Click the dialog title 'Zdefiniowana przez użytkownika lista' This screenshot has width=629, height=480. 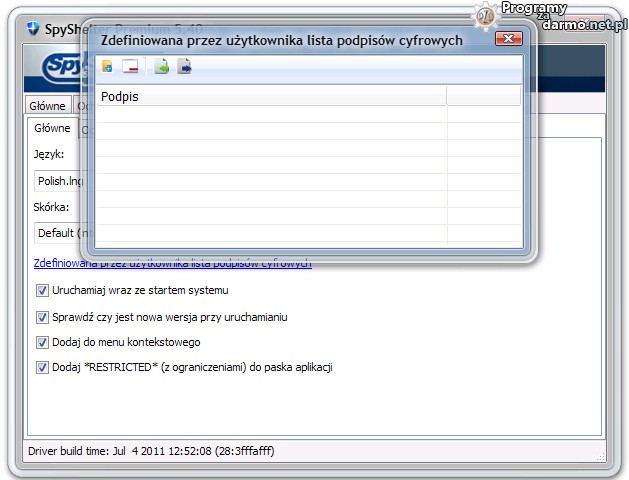281,40
